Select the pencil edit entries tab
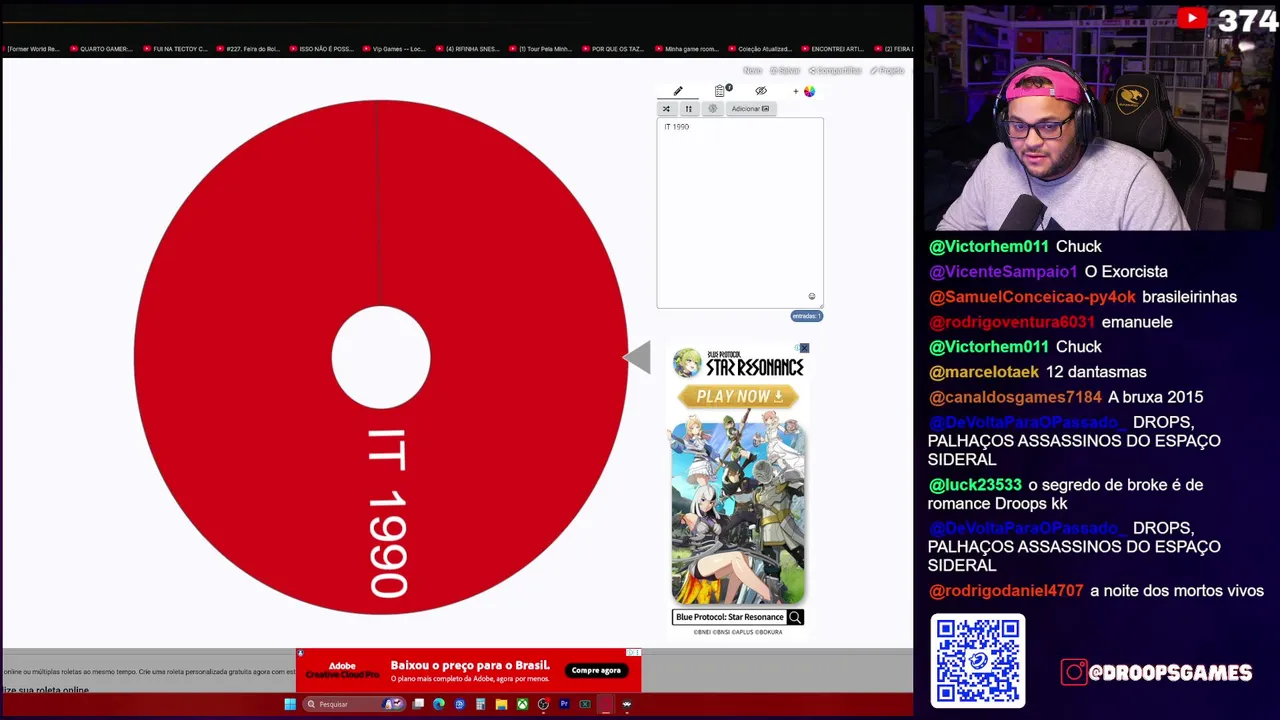The height and width of the screenshot is (720, 1280). pos(678,91)
